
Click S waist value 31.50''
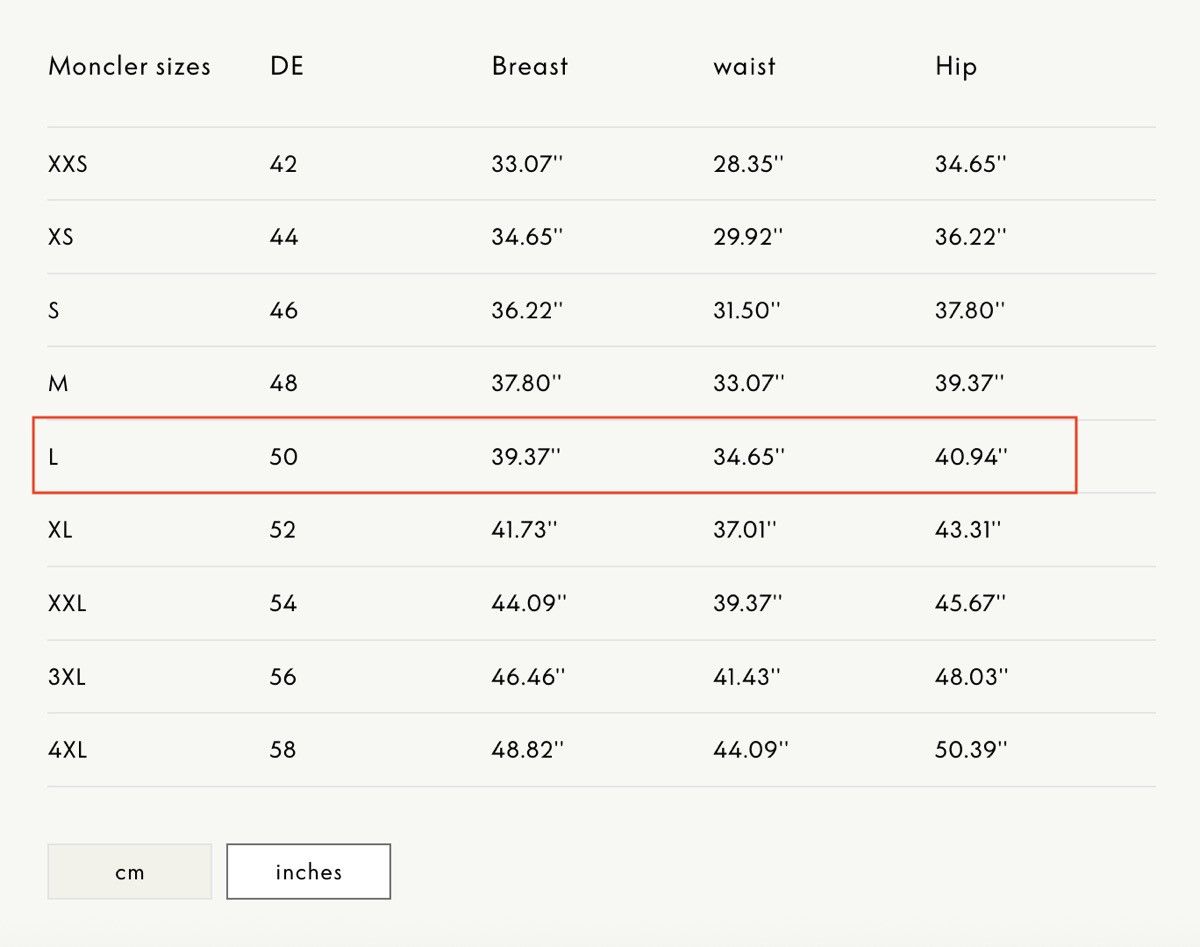[x=747, y=310]
